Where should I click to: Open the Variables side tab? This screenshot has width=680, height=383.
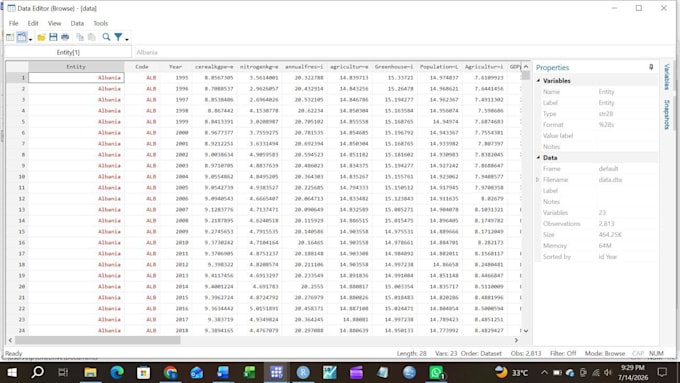pyautogui.click(x=667, y=77)
